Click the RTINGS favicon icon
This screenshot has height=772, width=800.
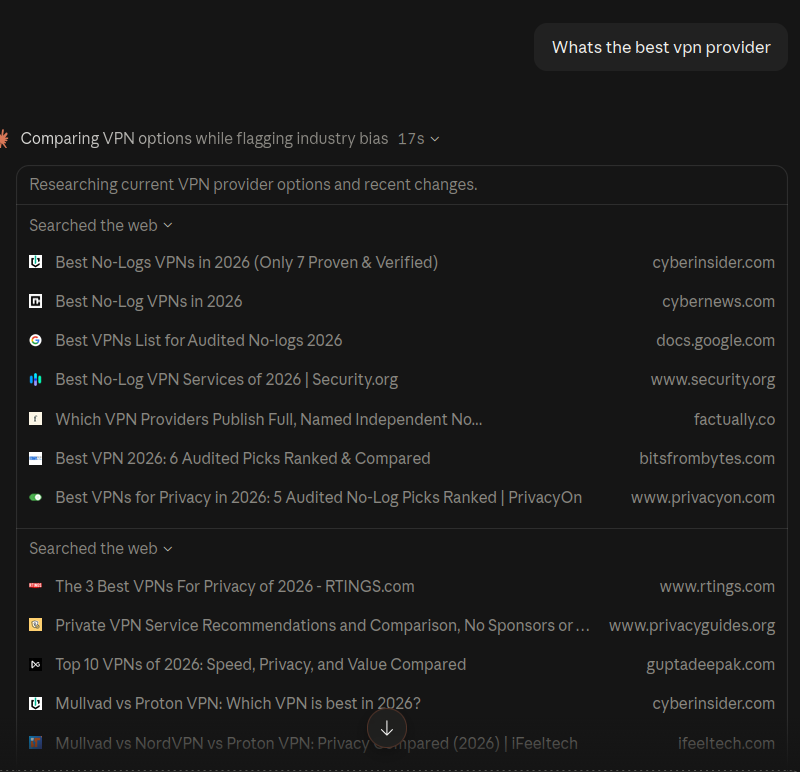point(35,586)
